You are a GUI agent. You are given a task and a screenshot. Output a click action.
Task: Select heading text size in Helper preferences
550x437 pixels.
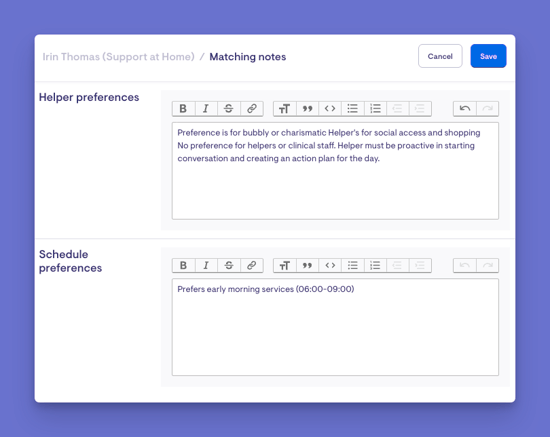284,109
